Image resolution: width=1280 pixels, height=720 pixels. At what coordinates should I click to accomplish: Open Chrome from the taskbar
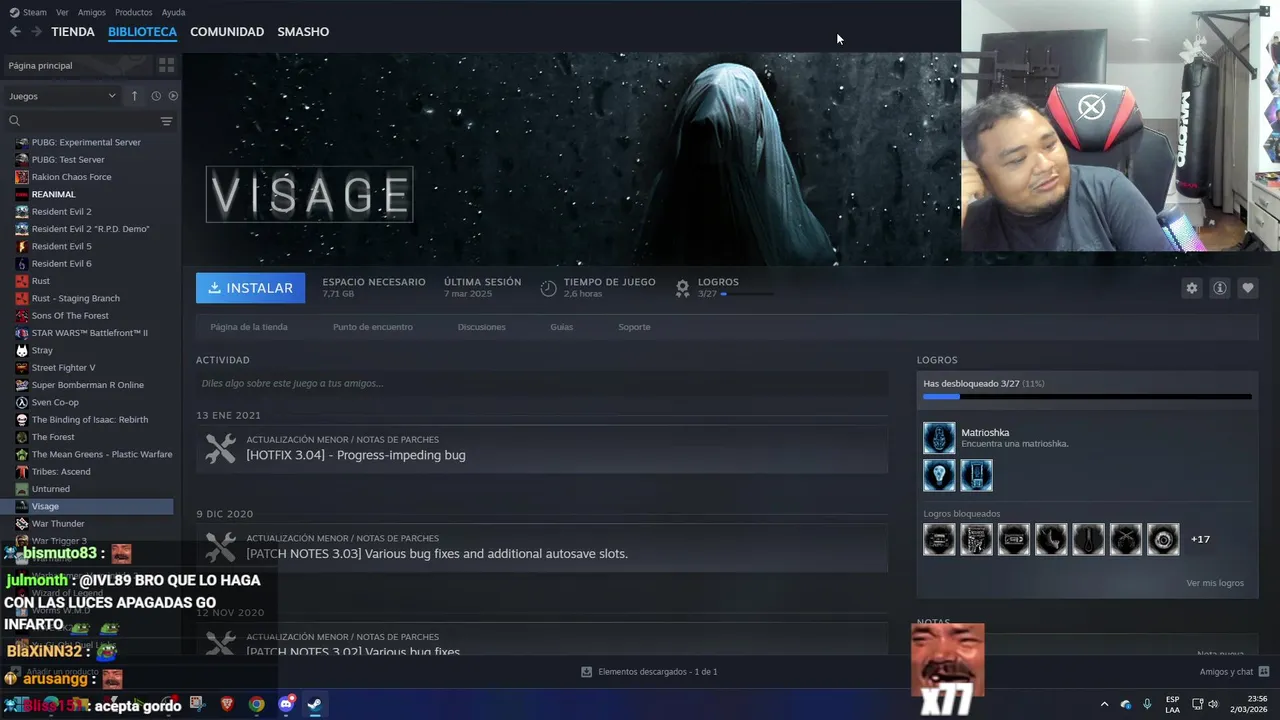(x=256, y=704)
